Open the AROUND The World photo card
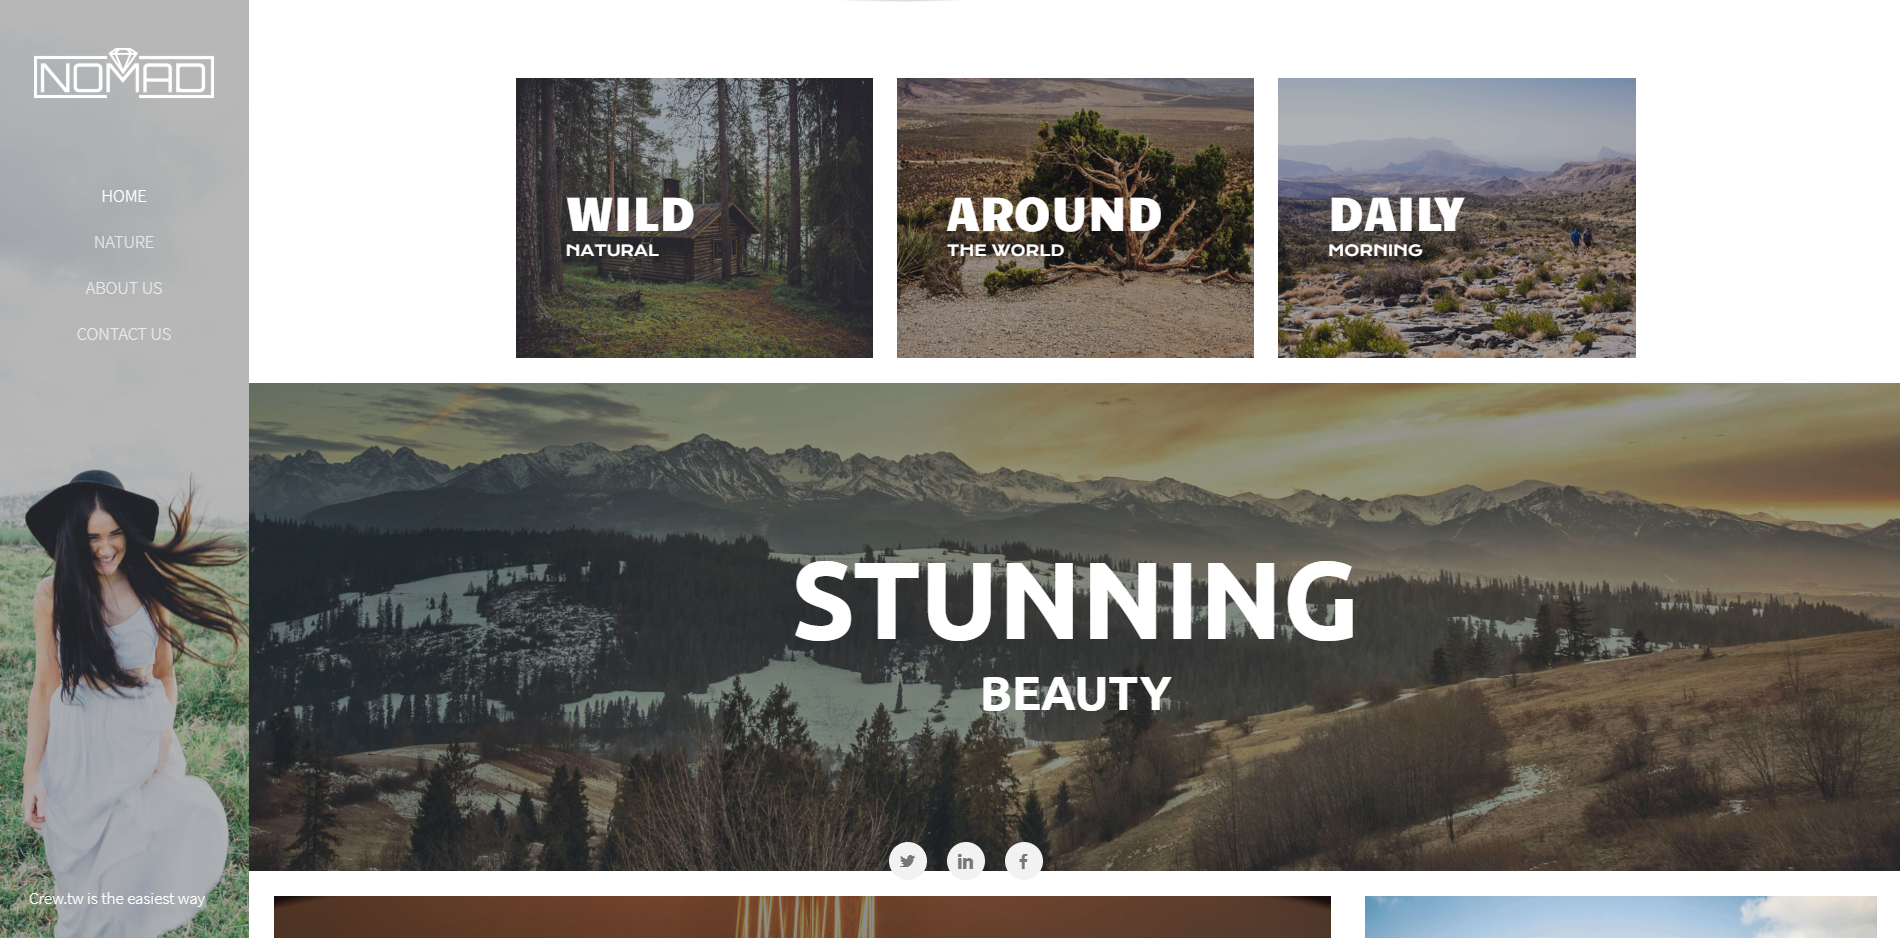1900x938 pixels. pos(1075,218)
